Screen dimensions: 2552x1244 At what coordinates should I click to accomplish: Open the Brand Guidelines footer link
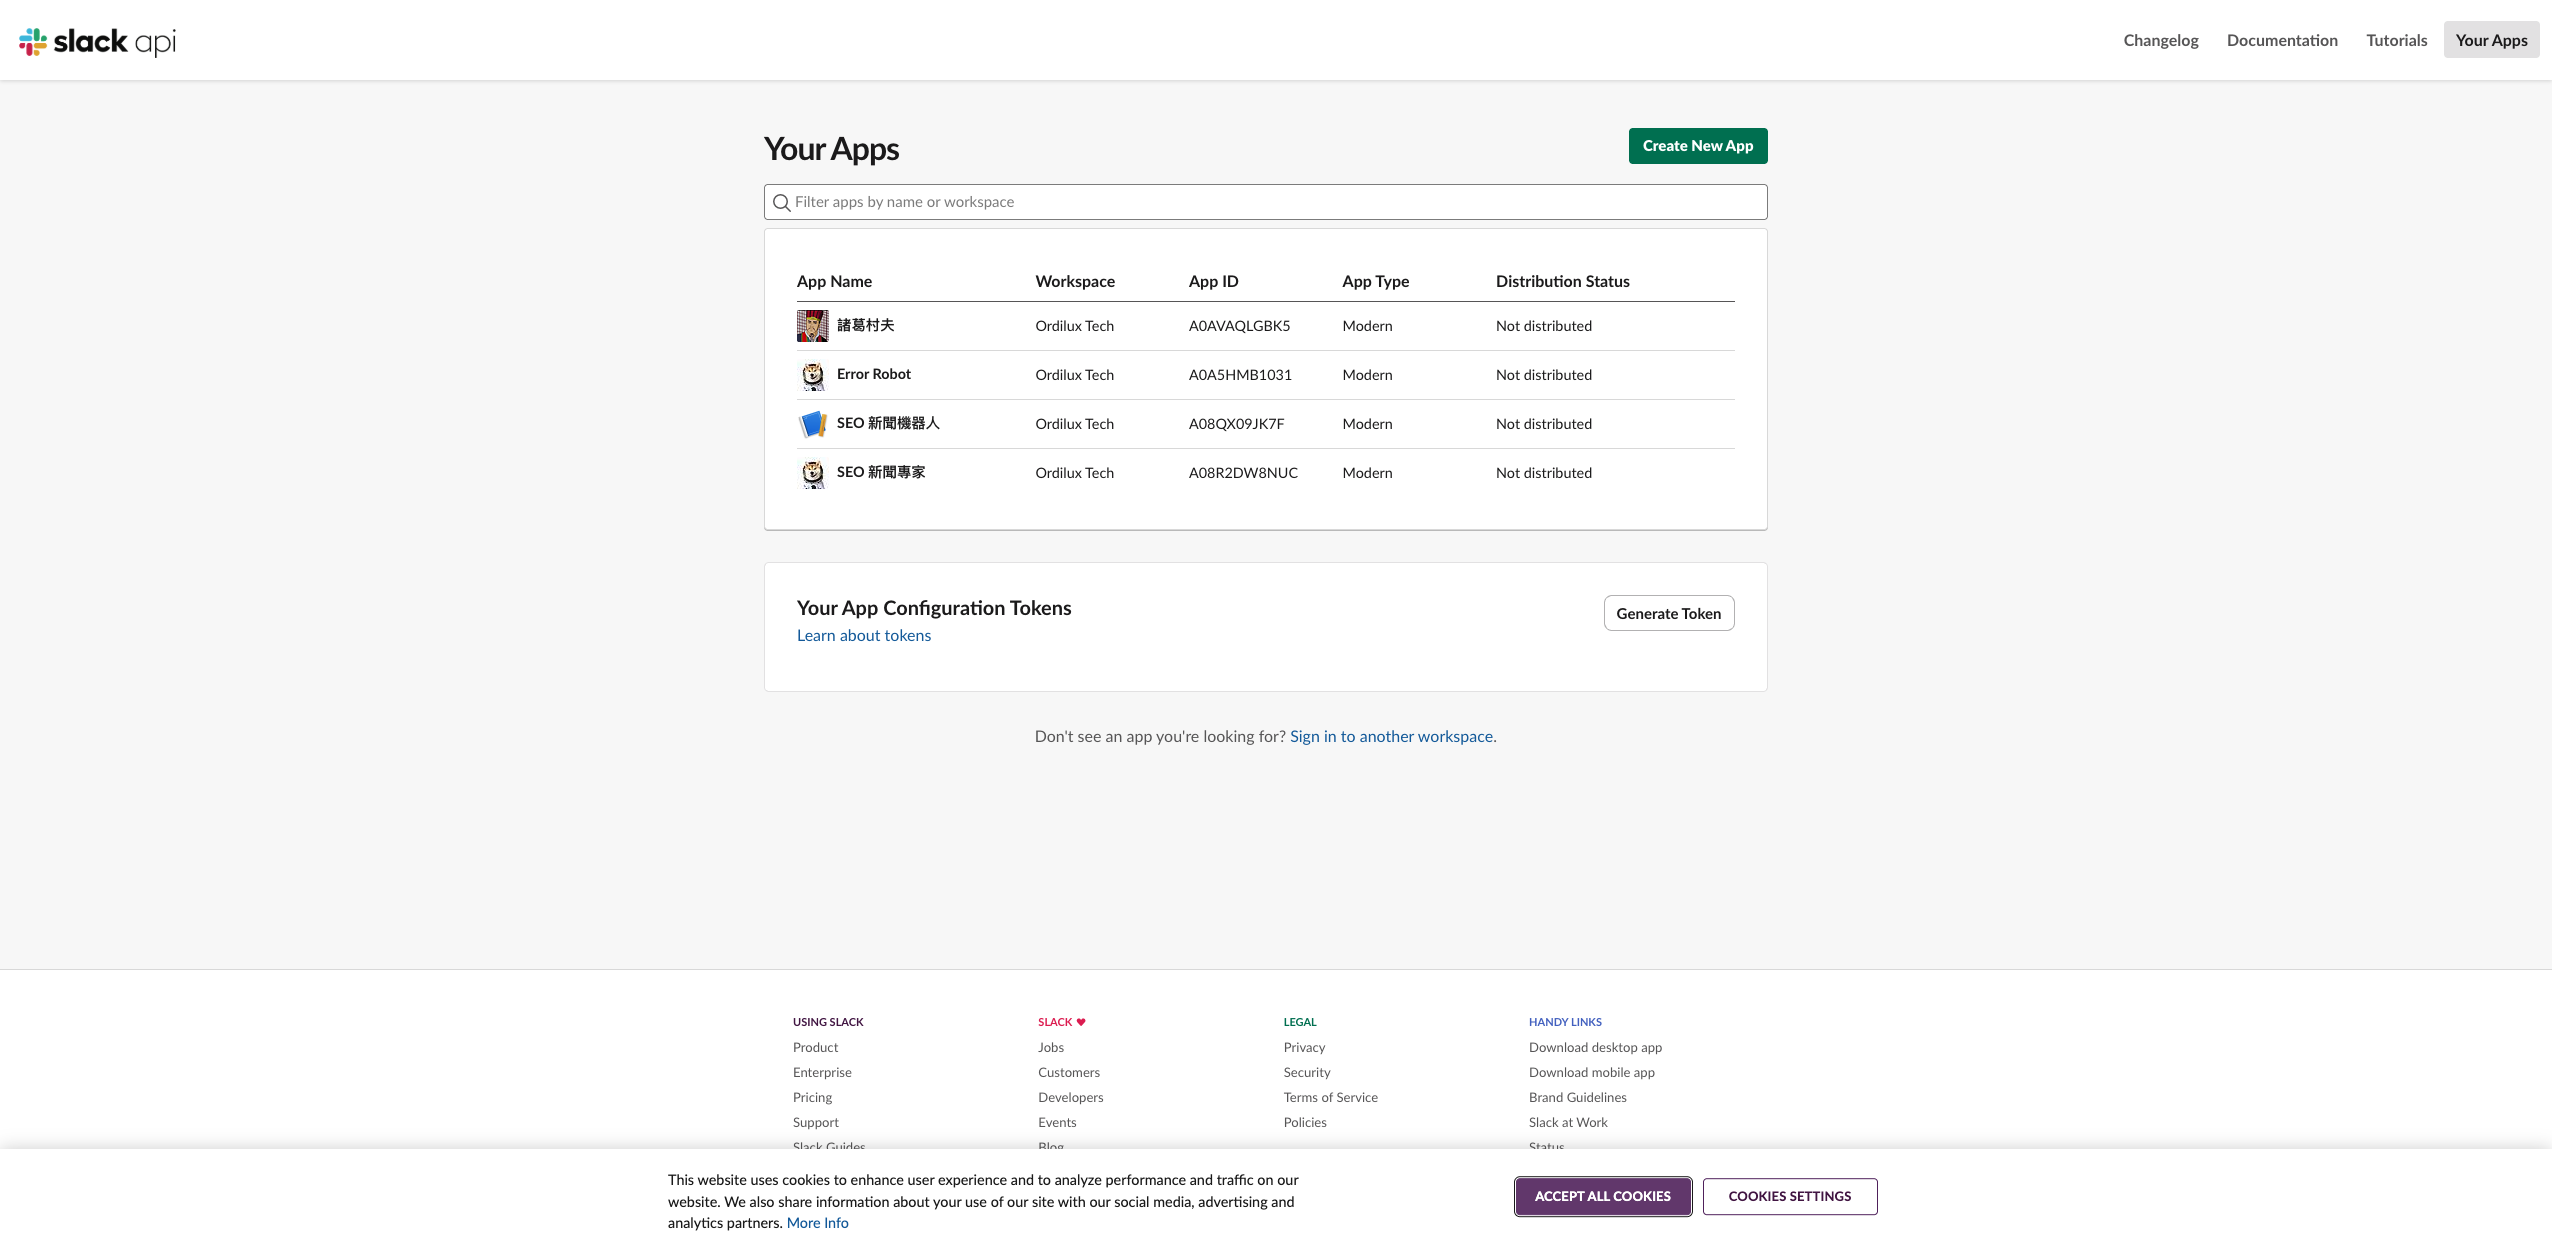point(1577,1098)
